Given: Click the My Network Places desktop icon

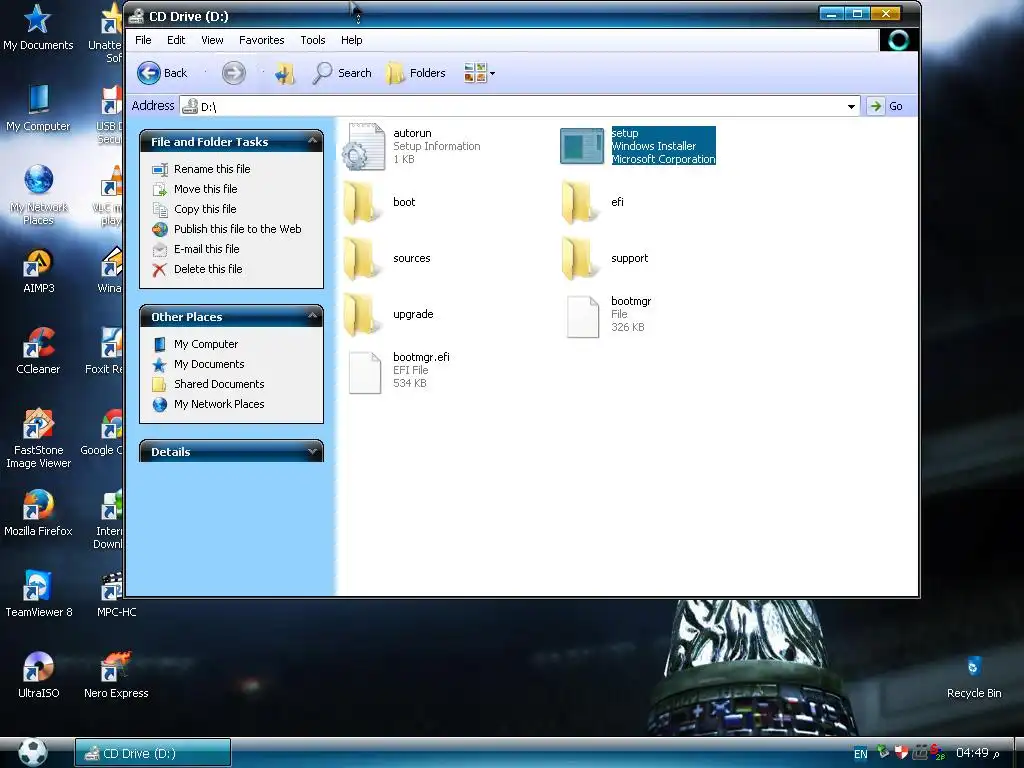Looking at the screenshot, I should [38, 195].
